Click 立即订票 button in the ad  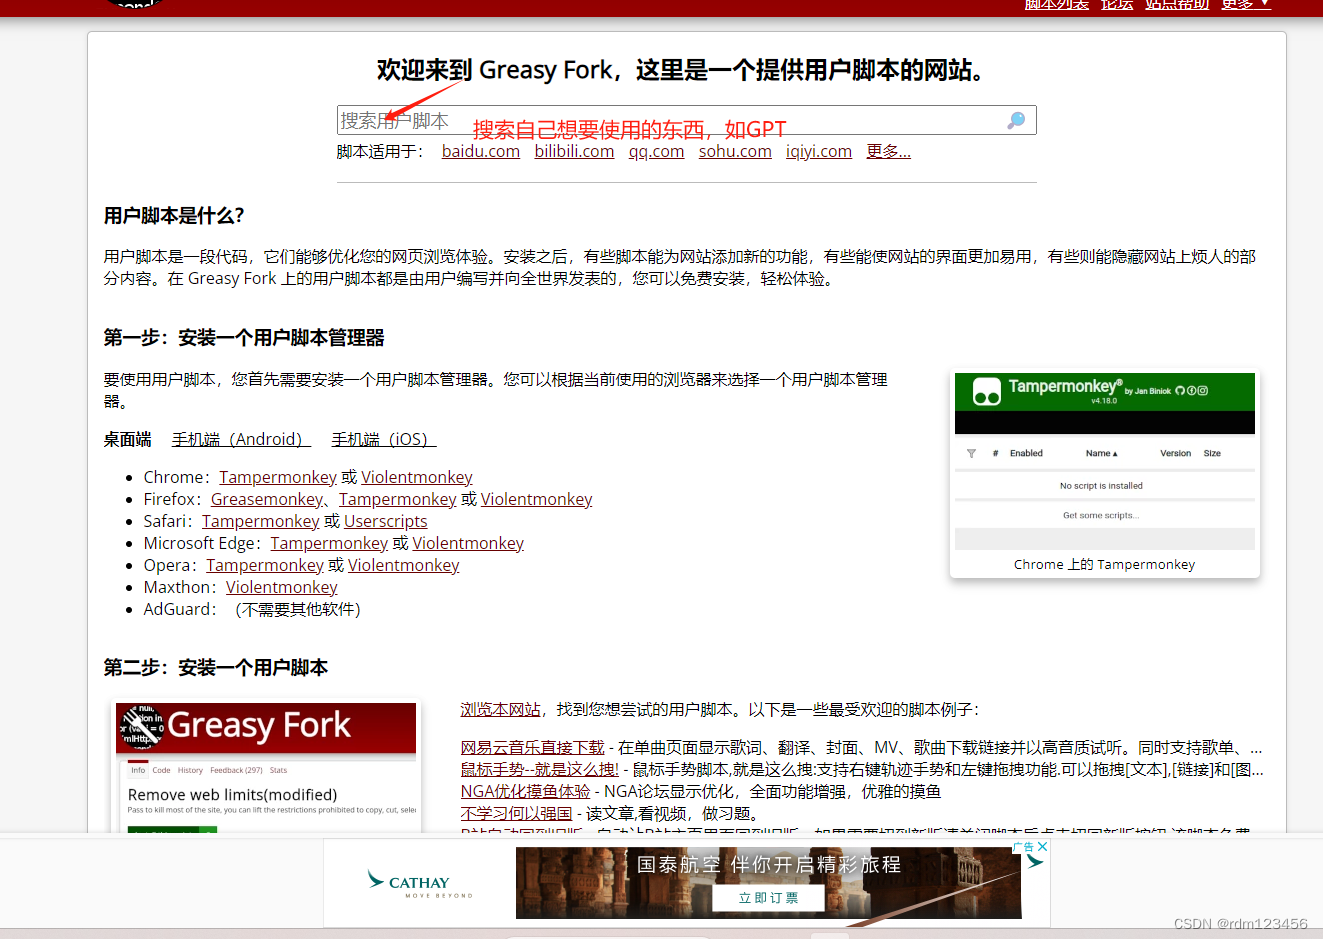click(x=768, y=898)
